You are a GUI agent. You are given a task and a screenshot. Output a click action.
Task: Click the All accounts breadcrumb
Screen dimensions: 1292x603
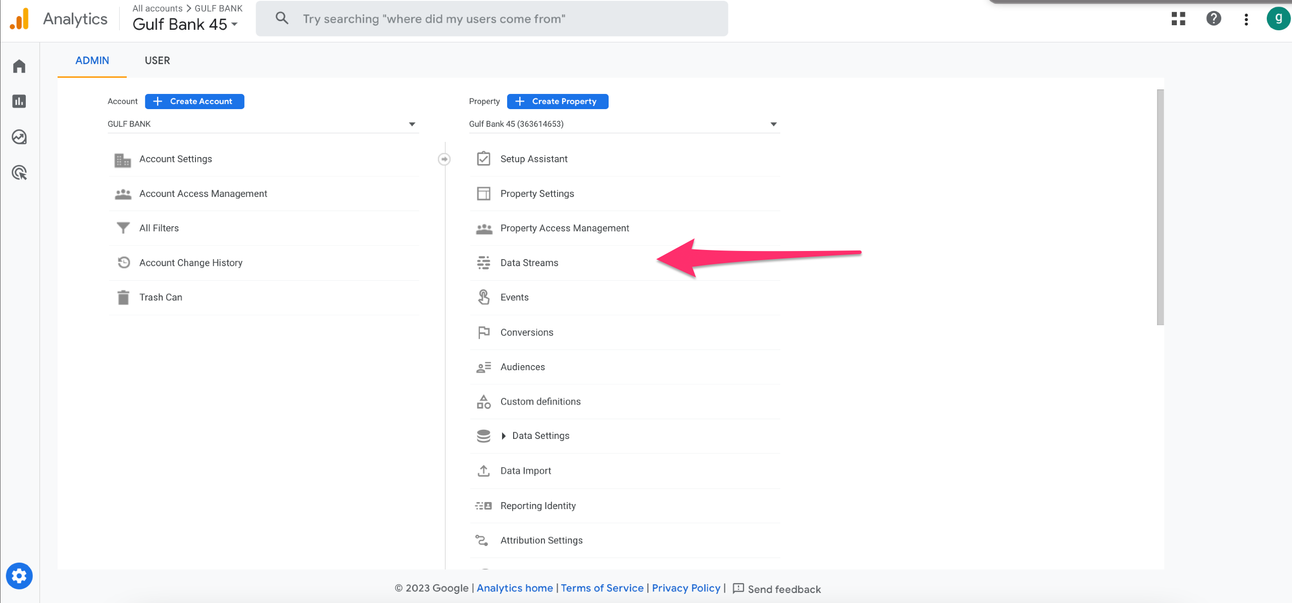pyautogui.click(x=157, y=8)
